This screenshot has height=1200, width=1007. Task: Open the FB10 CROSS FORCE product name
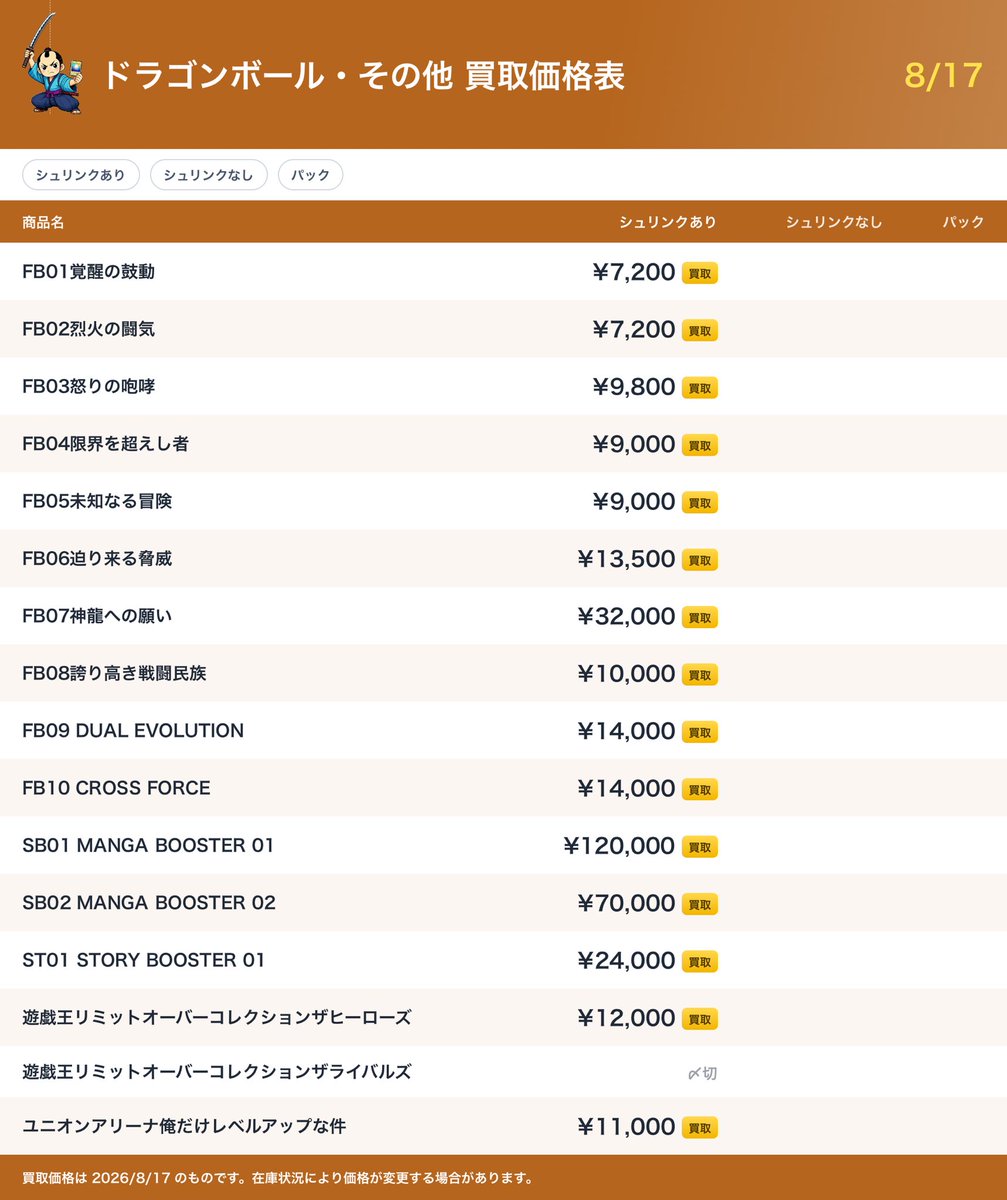point(116,788)
